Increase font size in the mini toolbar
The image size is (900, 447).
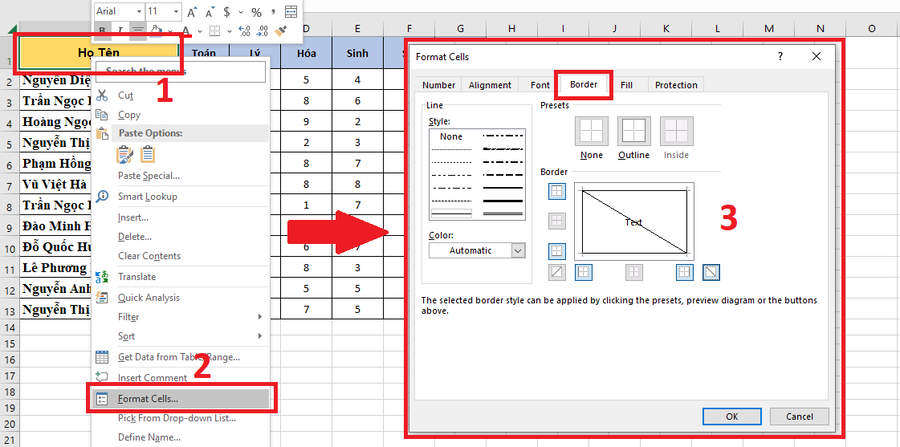click(192, 11)
